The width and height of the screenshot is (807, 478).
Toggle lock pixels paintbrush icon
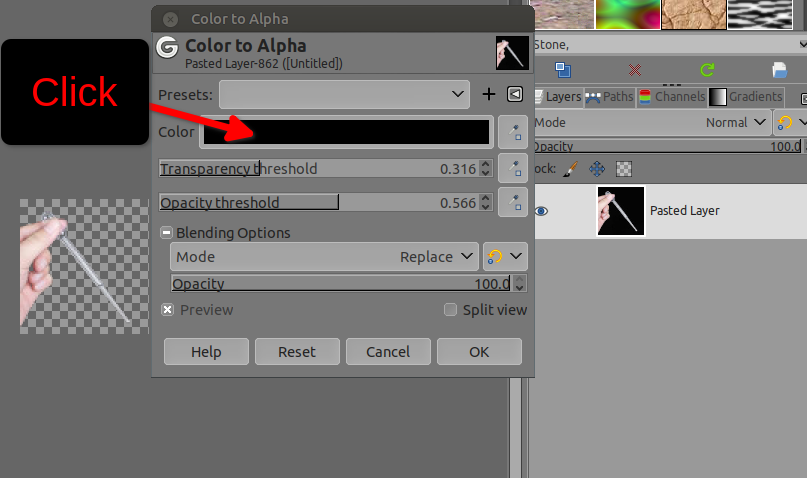[x=570, y=169]
